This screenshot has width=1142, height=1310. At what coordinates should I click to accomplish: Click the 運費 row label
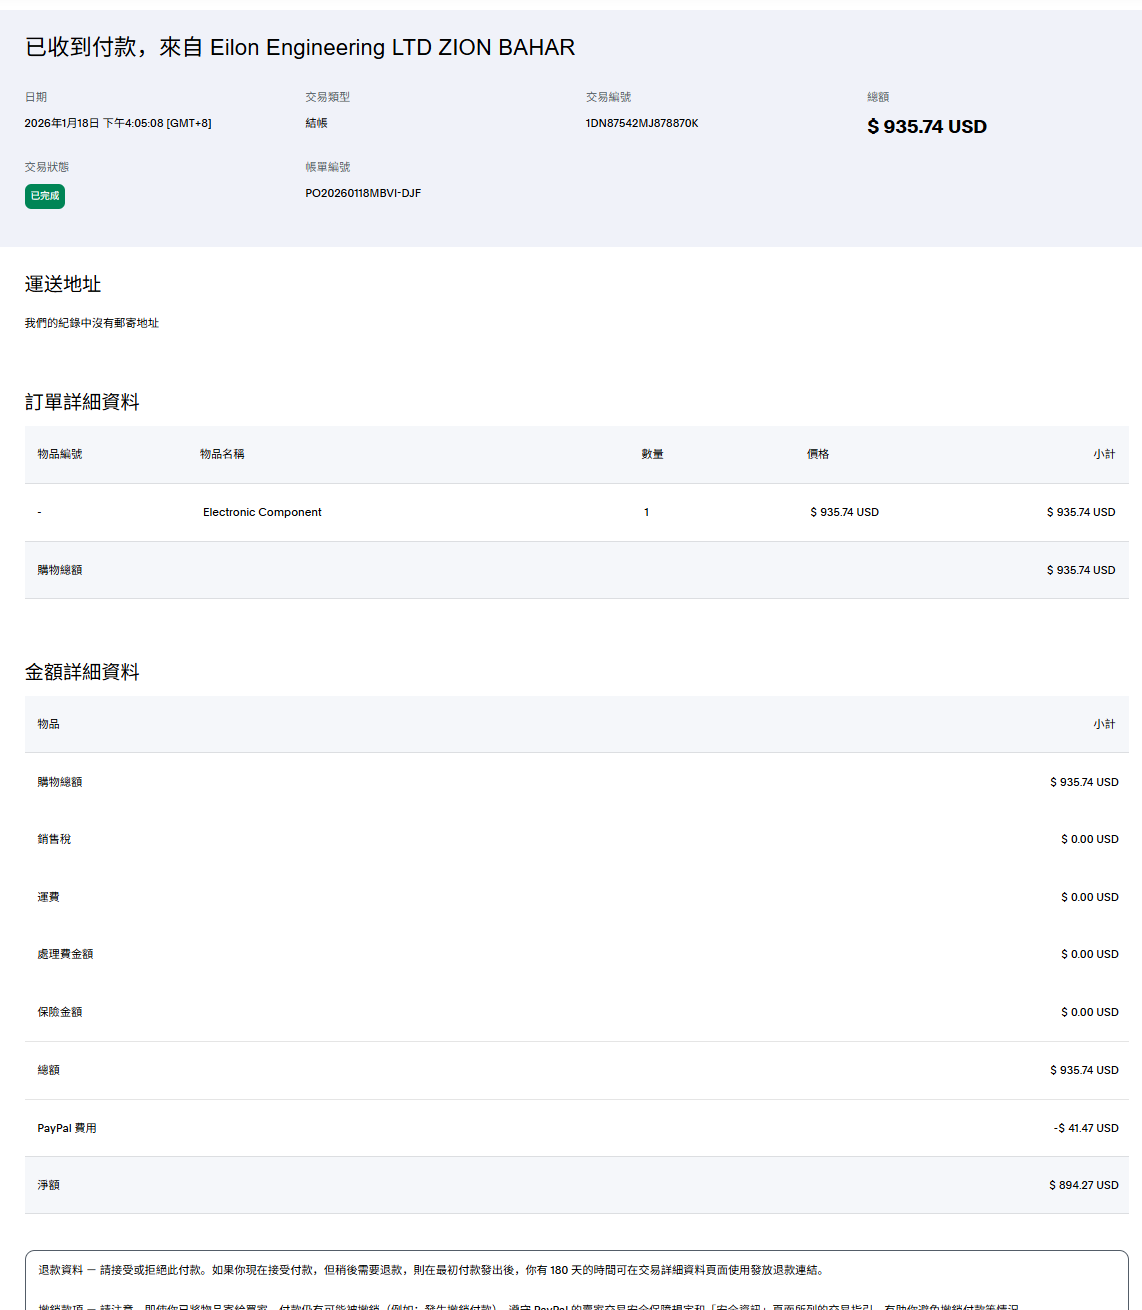pyautogui.click(x=48, y=897)
